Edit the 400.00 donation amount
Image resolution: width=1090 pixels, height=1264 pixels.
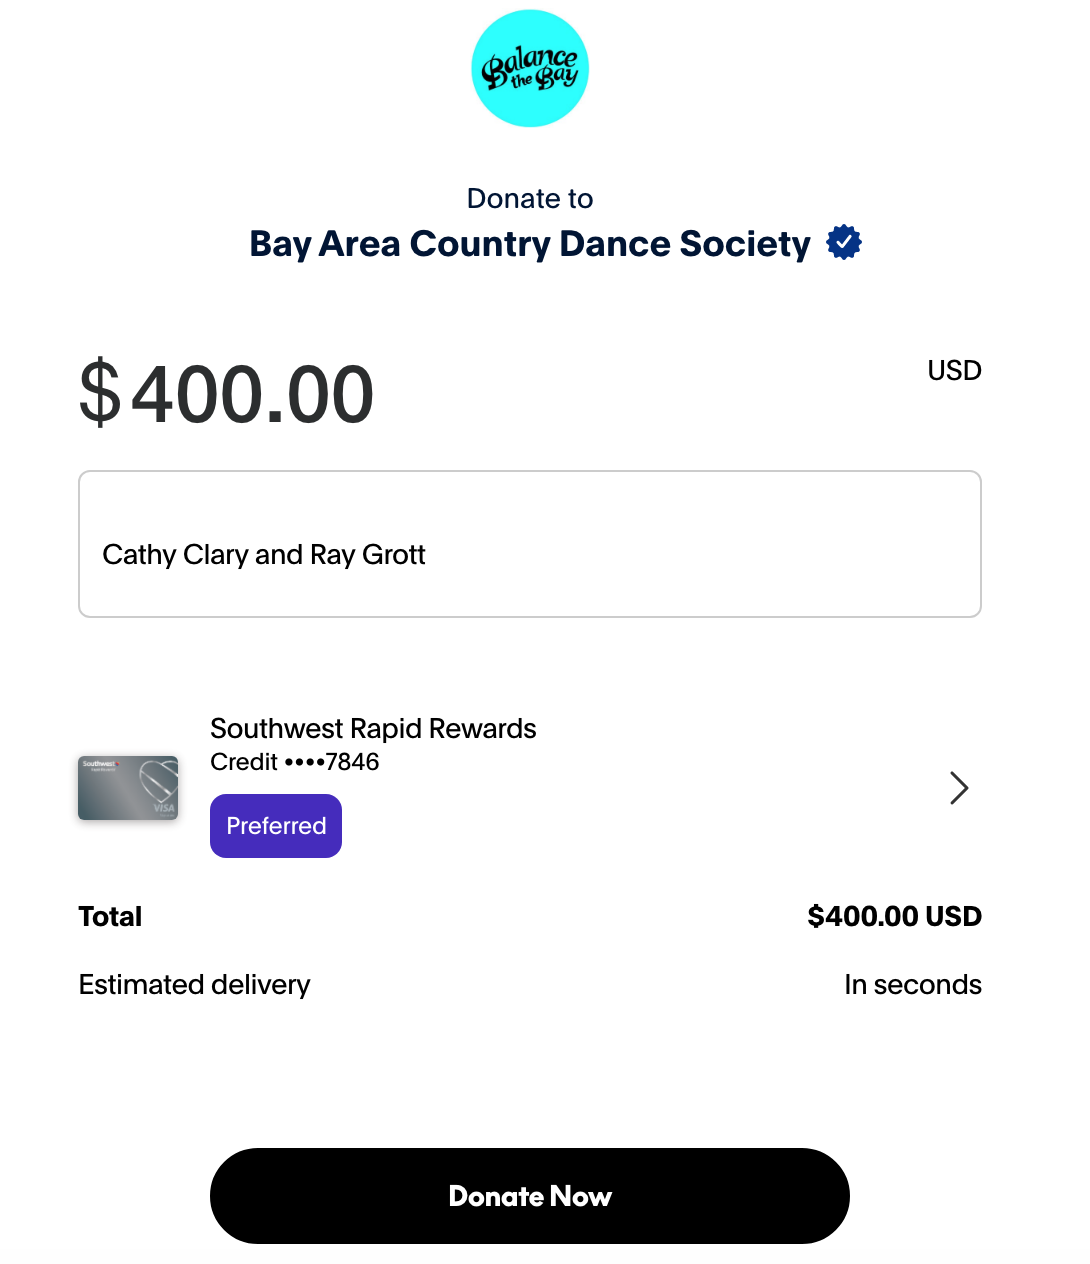[x=253, y=395]
